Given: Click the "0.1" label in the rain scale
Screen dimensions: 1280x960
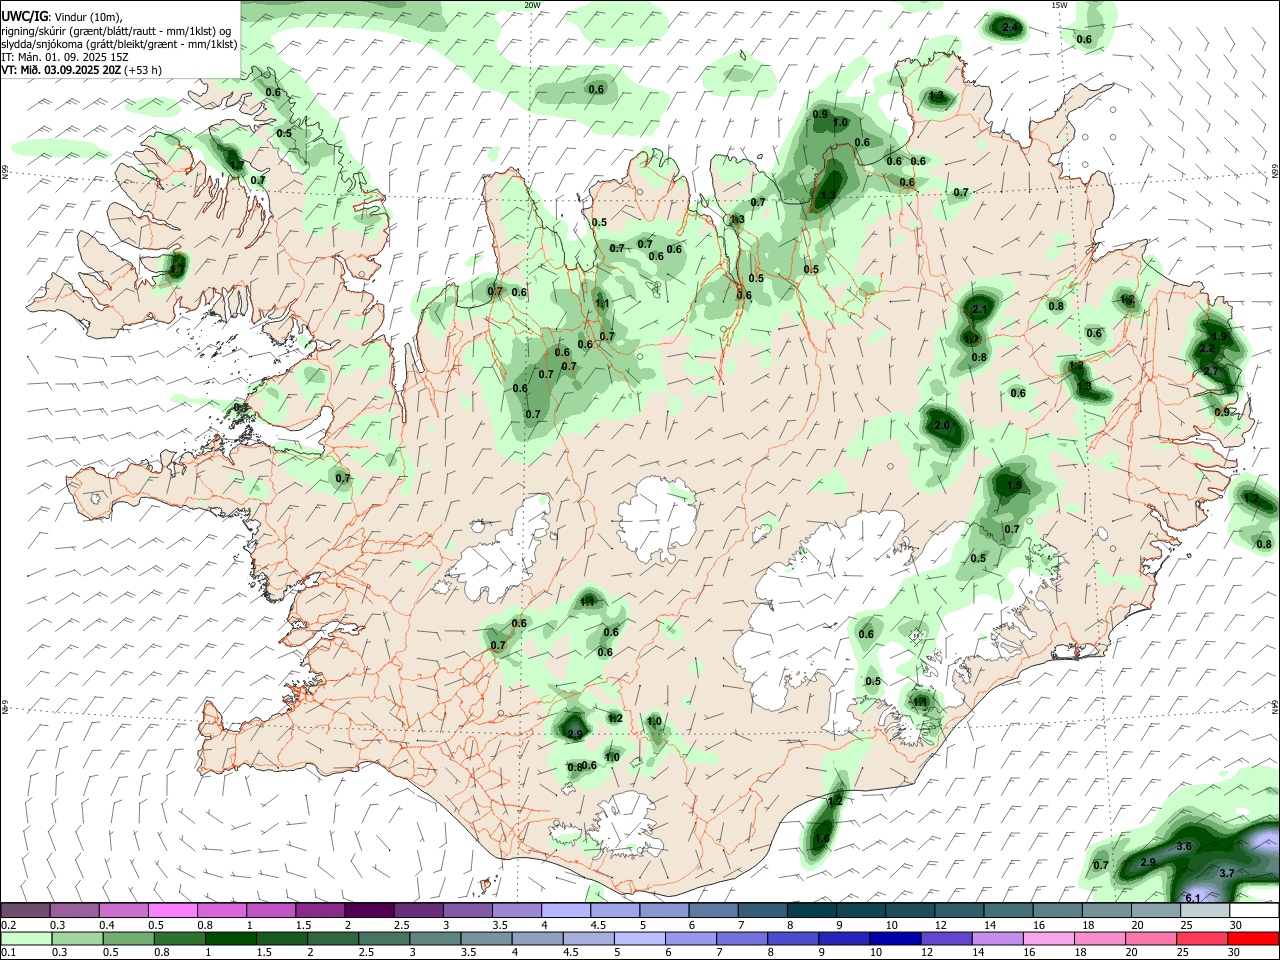Looking at the screenshot, I should (x=7, y=953).
